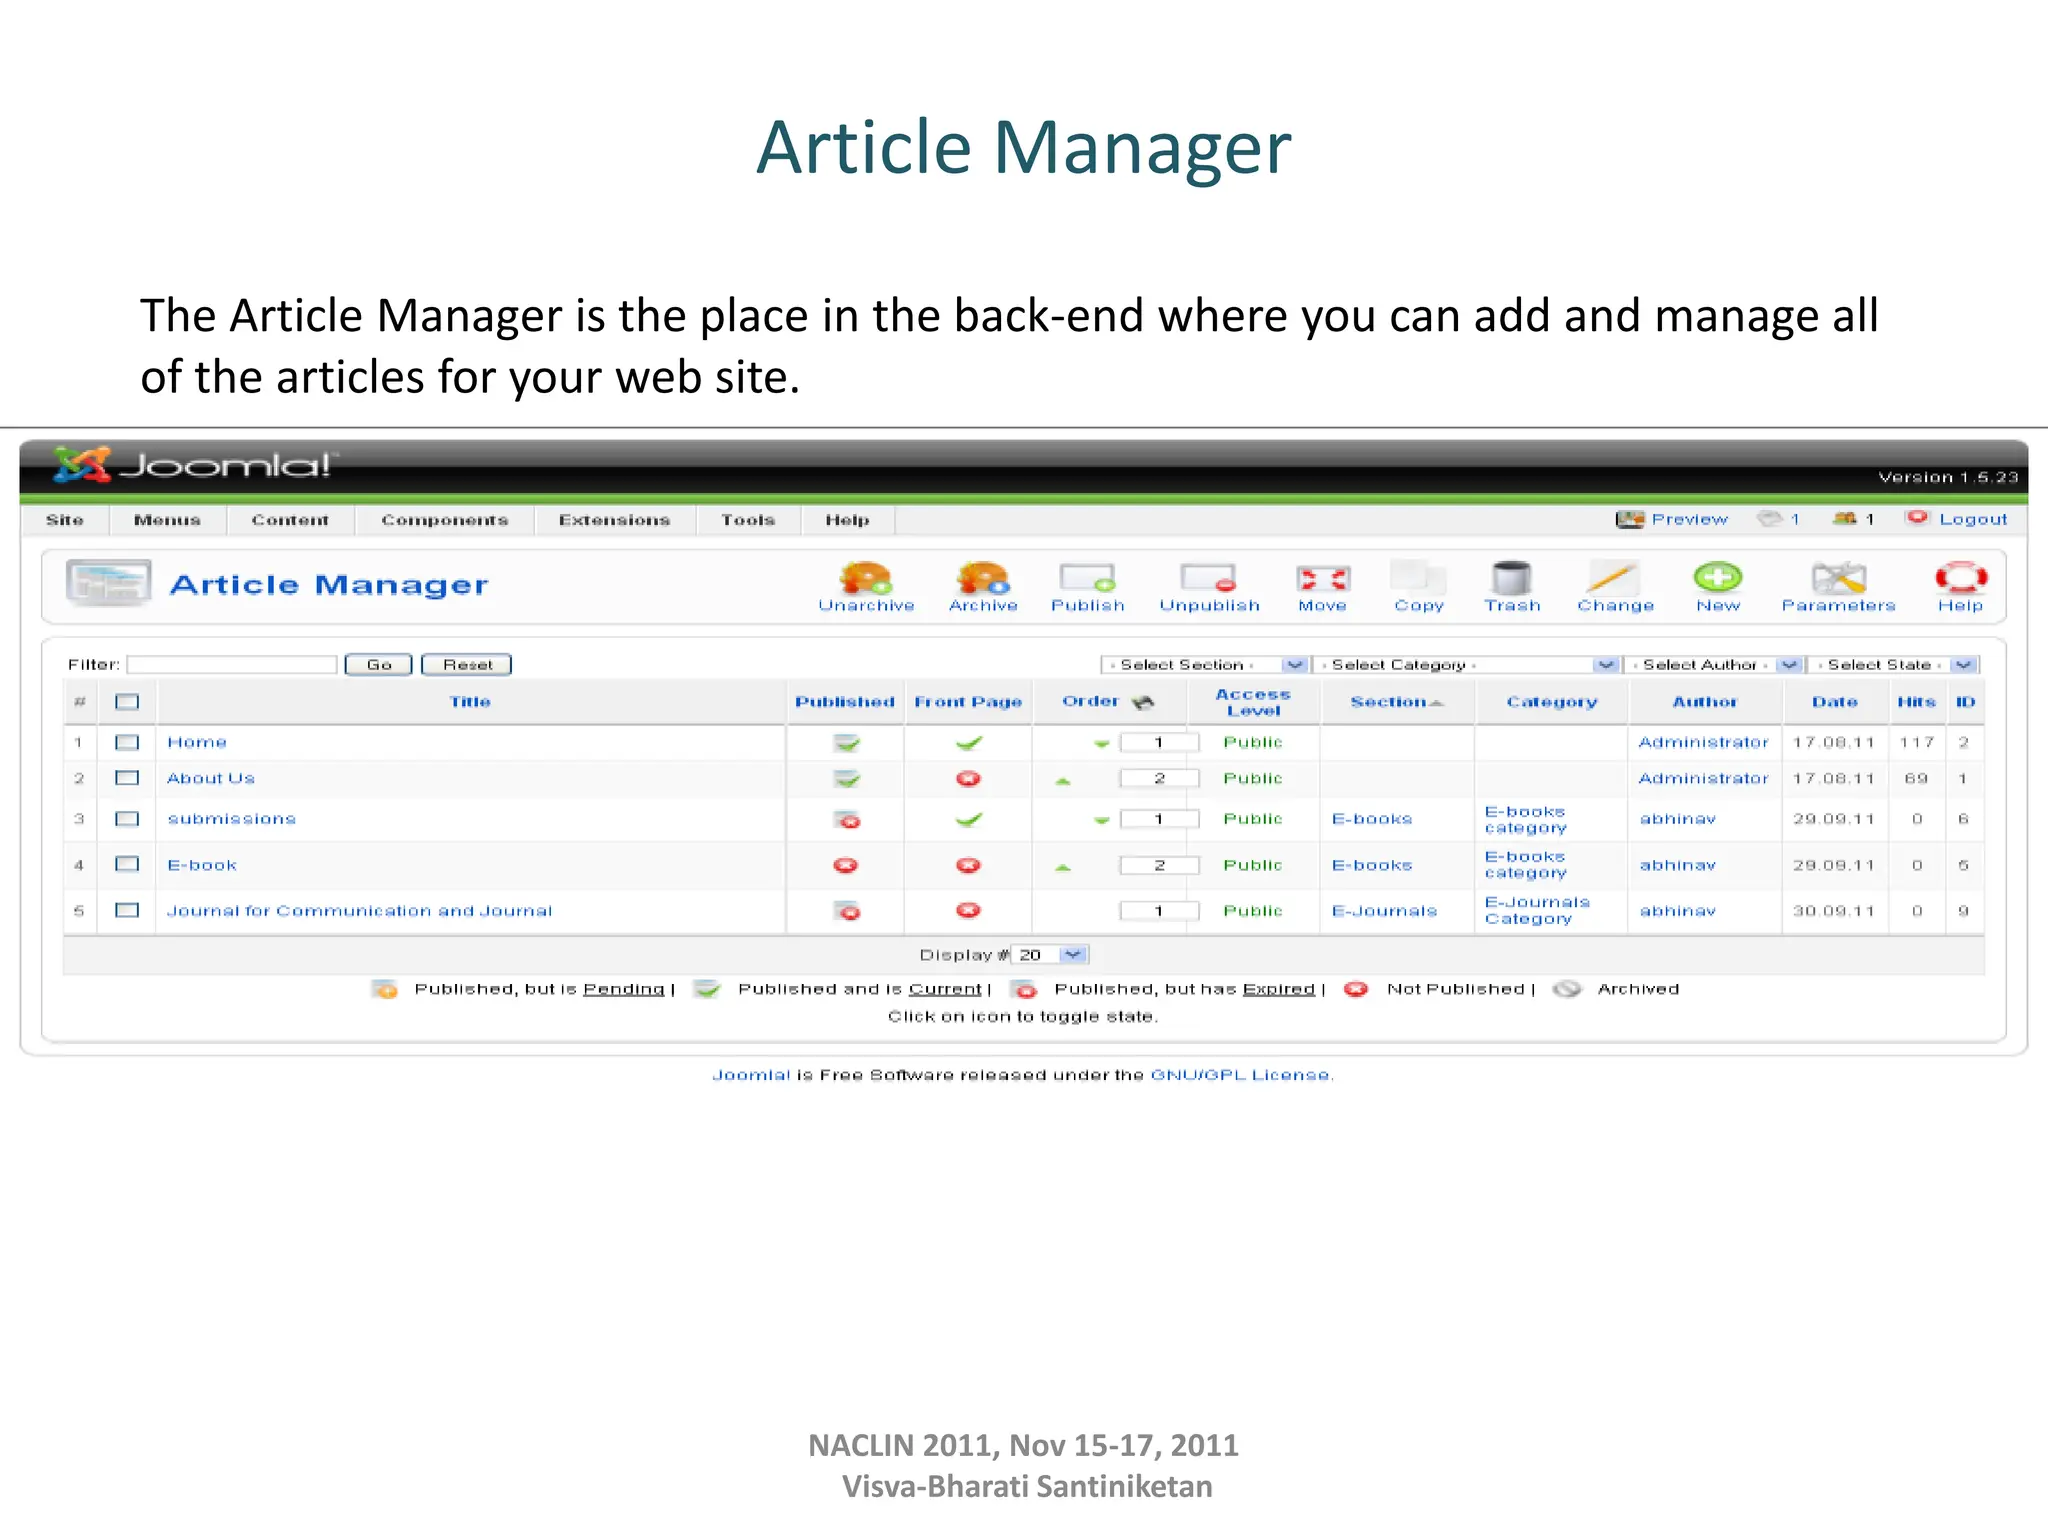Open the Select Section dropdown
The height and width of the screenshot is (1536, 2048).
(1204, 665)
